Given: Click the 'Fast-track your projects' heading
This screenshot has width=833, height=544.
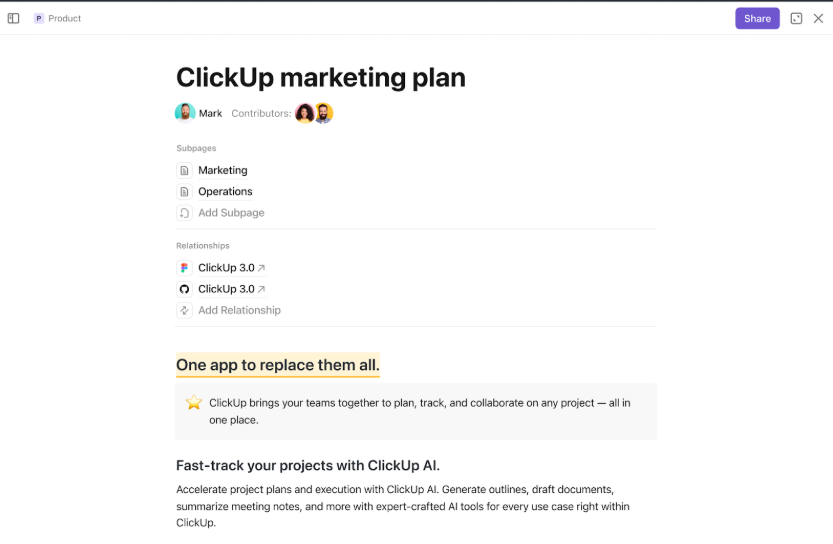Looking at the screenshot, I should pos(307,465).
